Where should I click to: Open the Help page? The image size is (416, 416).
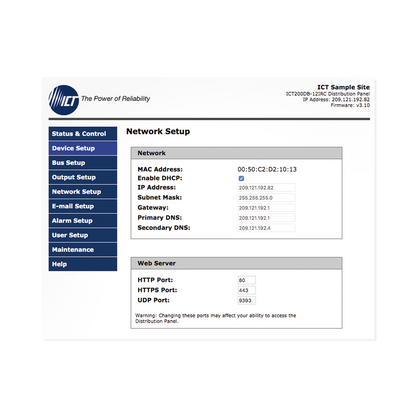[x=83, y=264]
